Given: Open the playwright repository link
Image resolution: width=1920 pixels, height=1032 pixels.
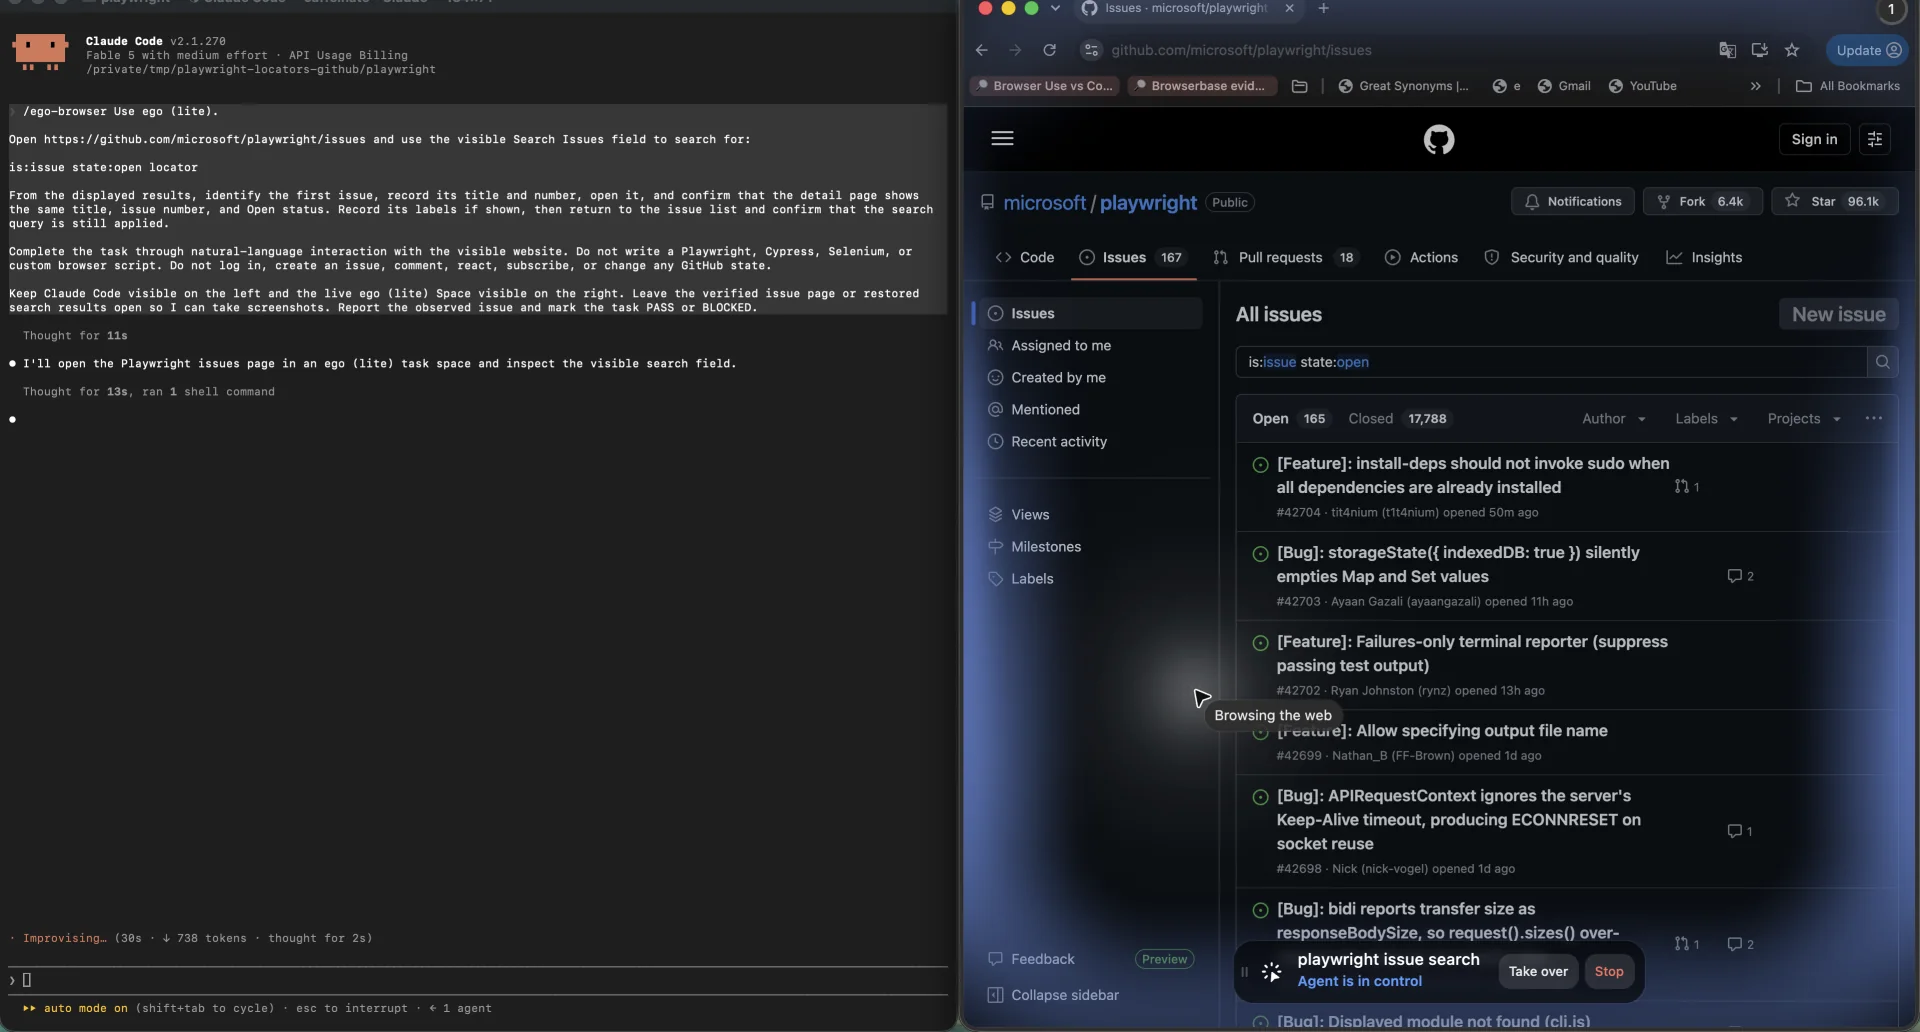Looking at the screenshot, I should pyautogui.click(x=1148, y=203).
